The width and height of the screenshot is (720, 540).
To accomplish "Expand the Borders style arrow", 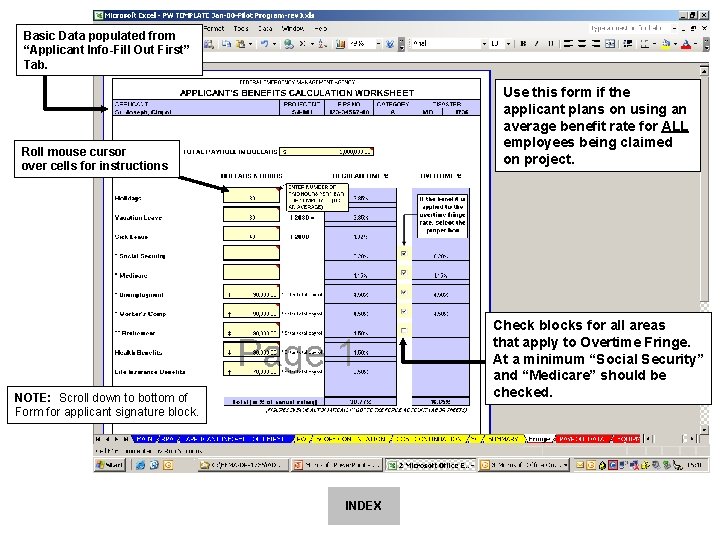I will point(654,44).
